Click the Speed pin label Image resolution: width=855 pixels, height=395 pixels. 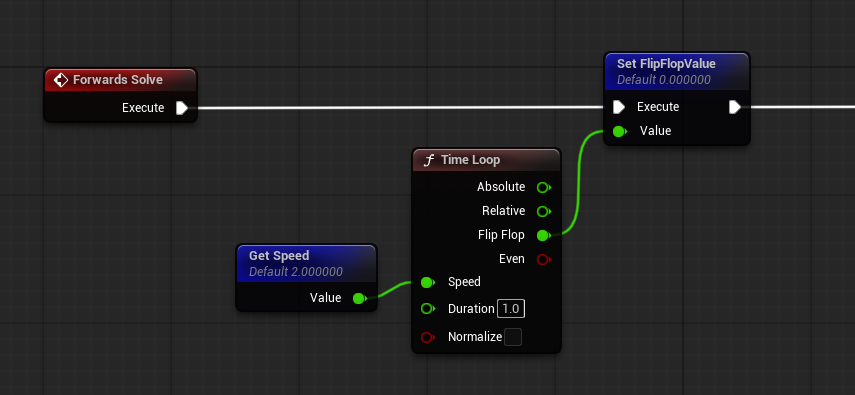click(x=464, y=282)
